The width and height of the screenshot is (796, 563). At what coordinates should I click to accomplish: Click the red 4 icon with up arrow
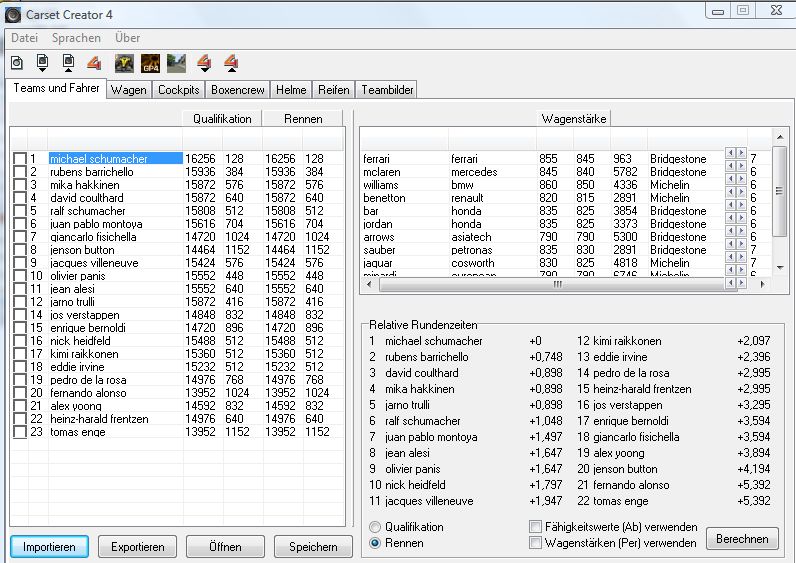pos(230,64)
